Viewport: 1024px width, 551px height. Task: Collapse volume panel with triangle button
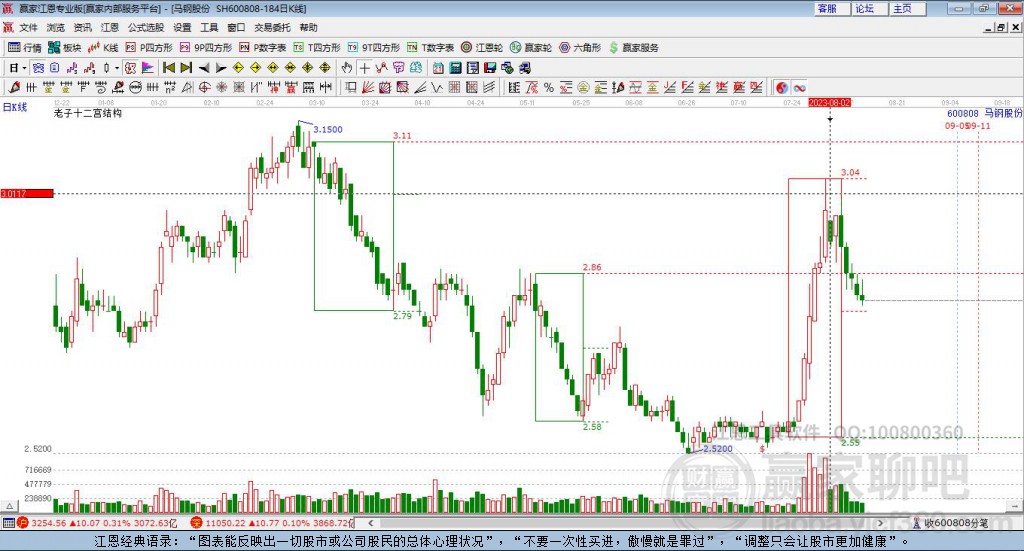(9, 506)
